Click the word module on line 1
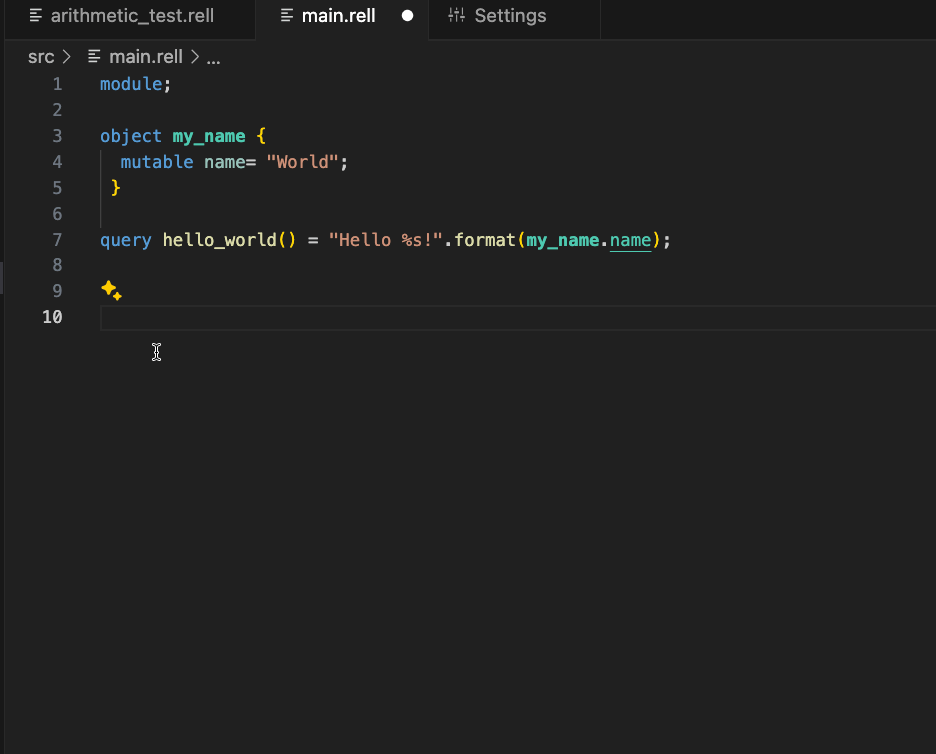 [x=131, y=84]
